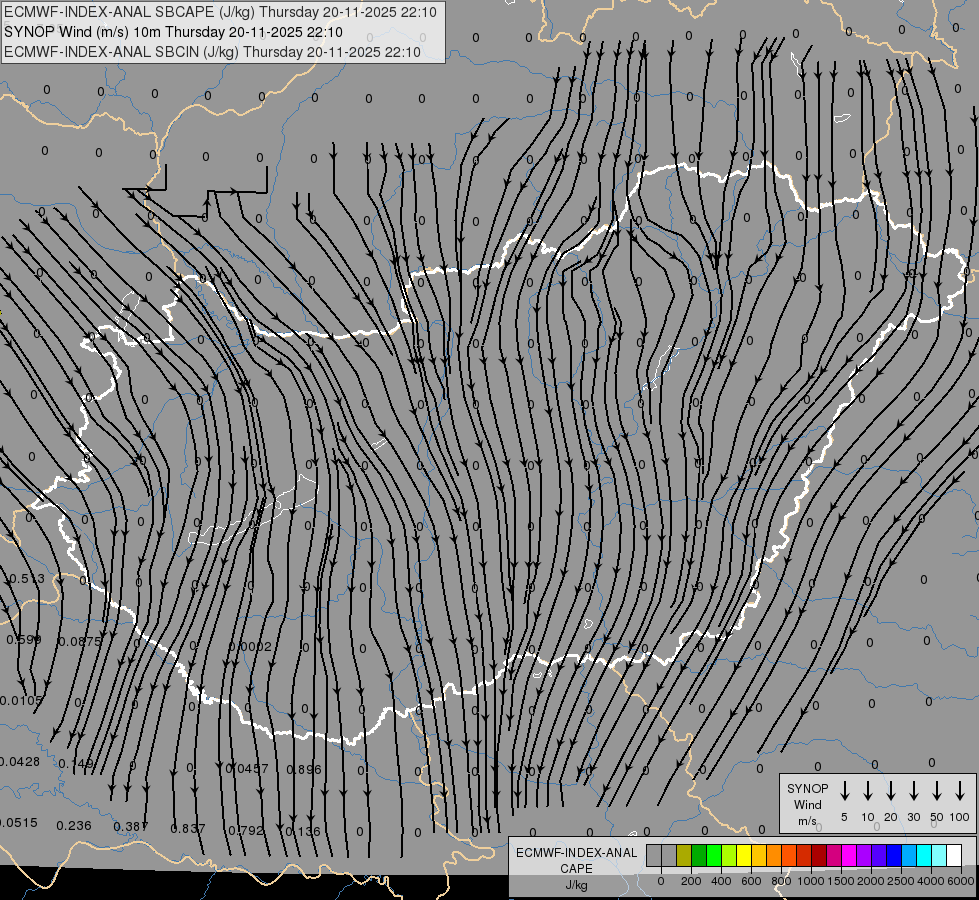The height and width of the screenshot is (900, 979).
Task: Select the dark red CAPE legend swatch
Action: pyautogui.click(x=819, y=855)
